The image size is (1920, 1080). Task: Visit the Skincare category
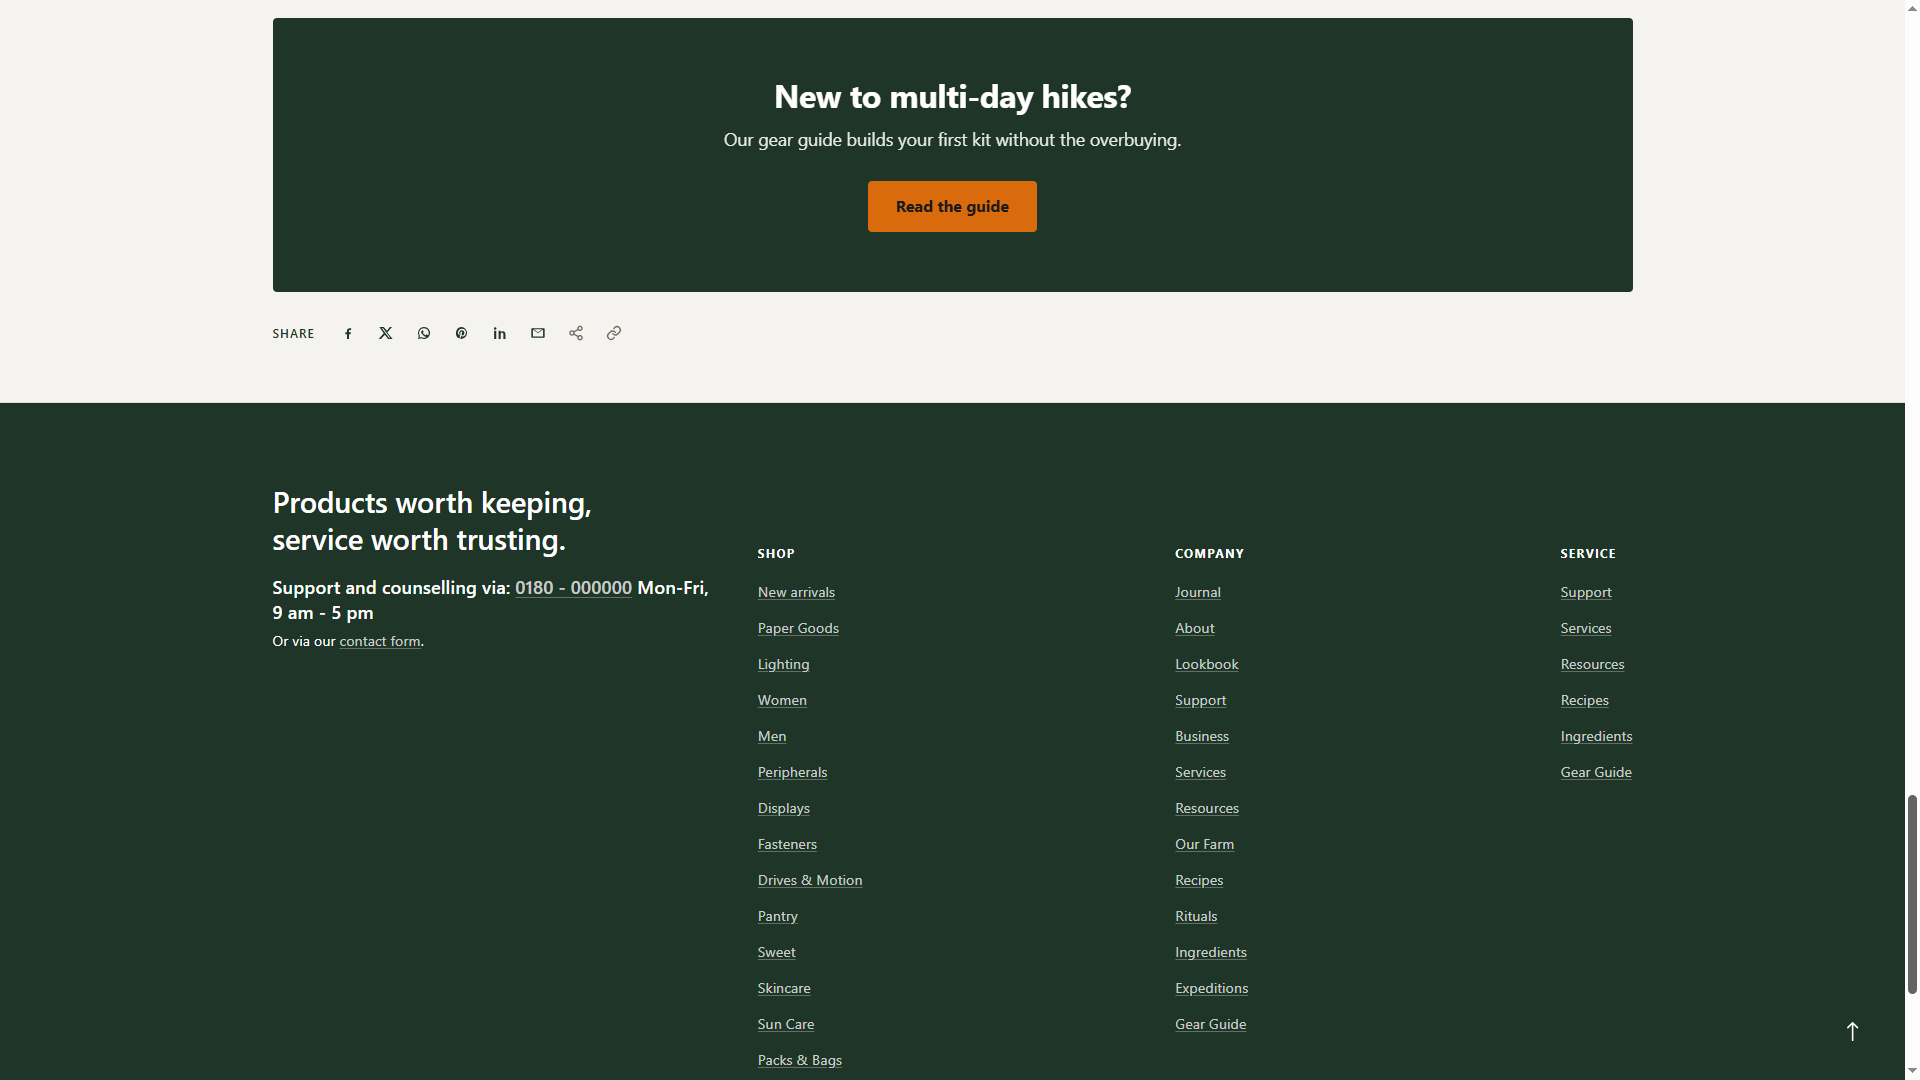click(x=784, y=989)
